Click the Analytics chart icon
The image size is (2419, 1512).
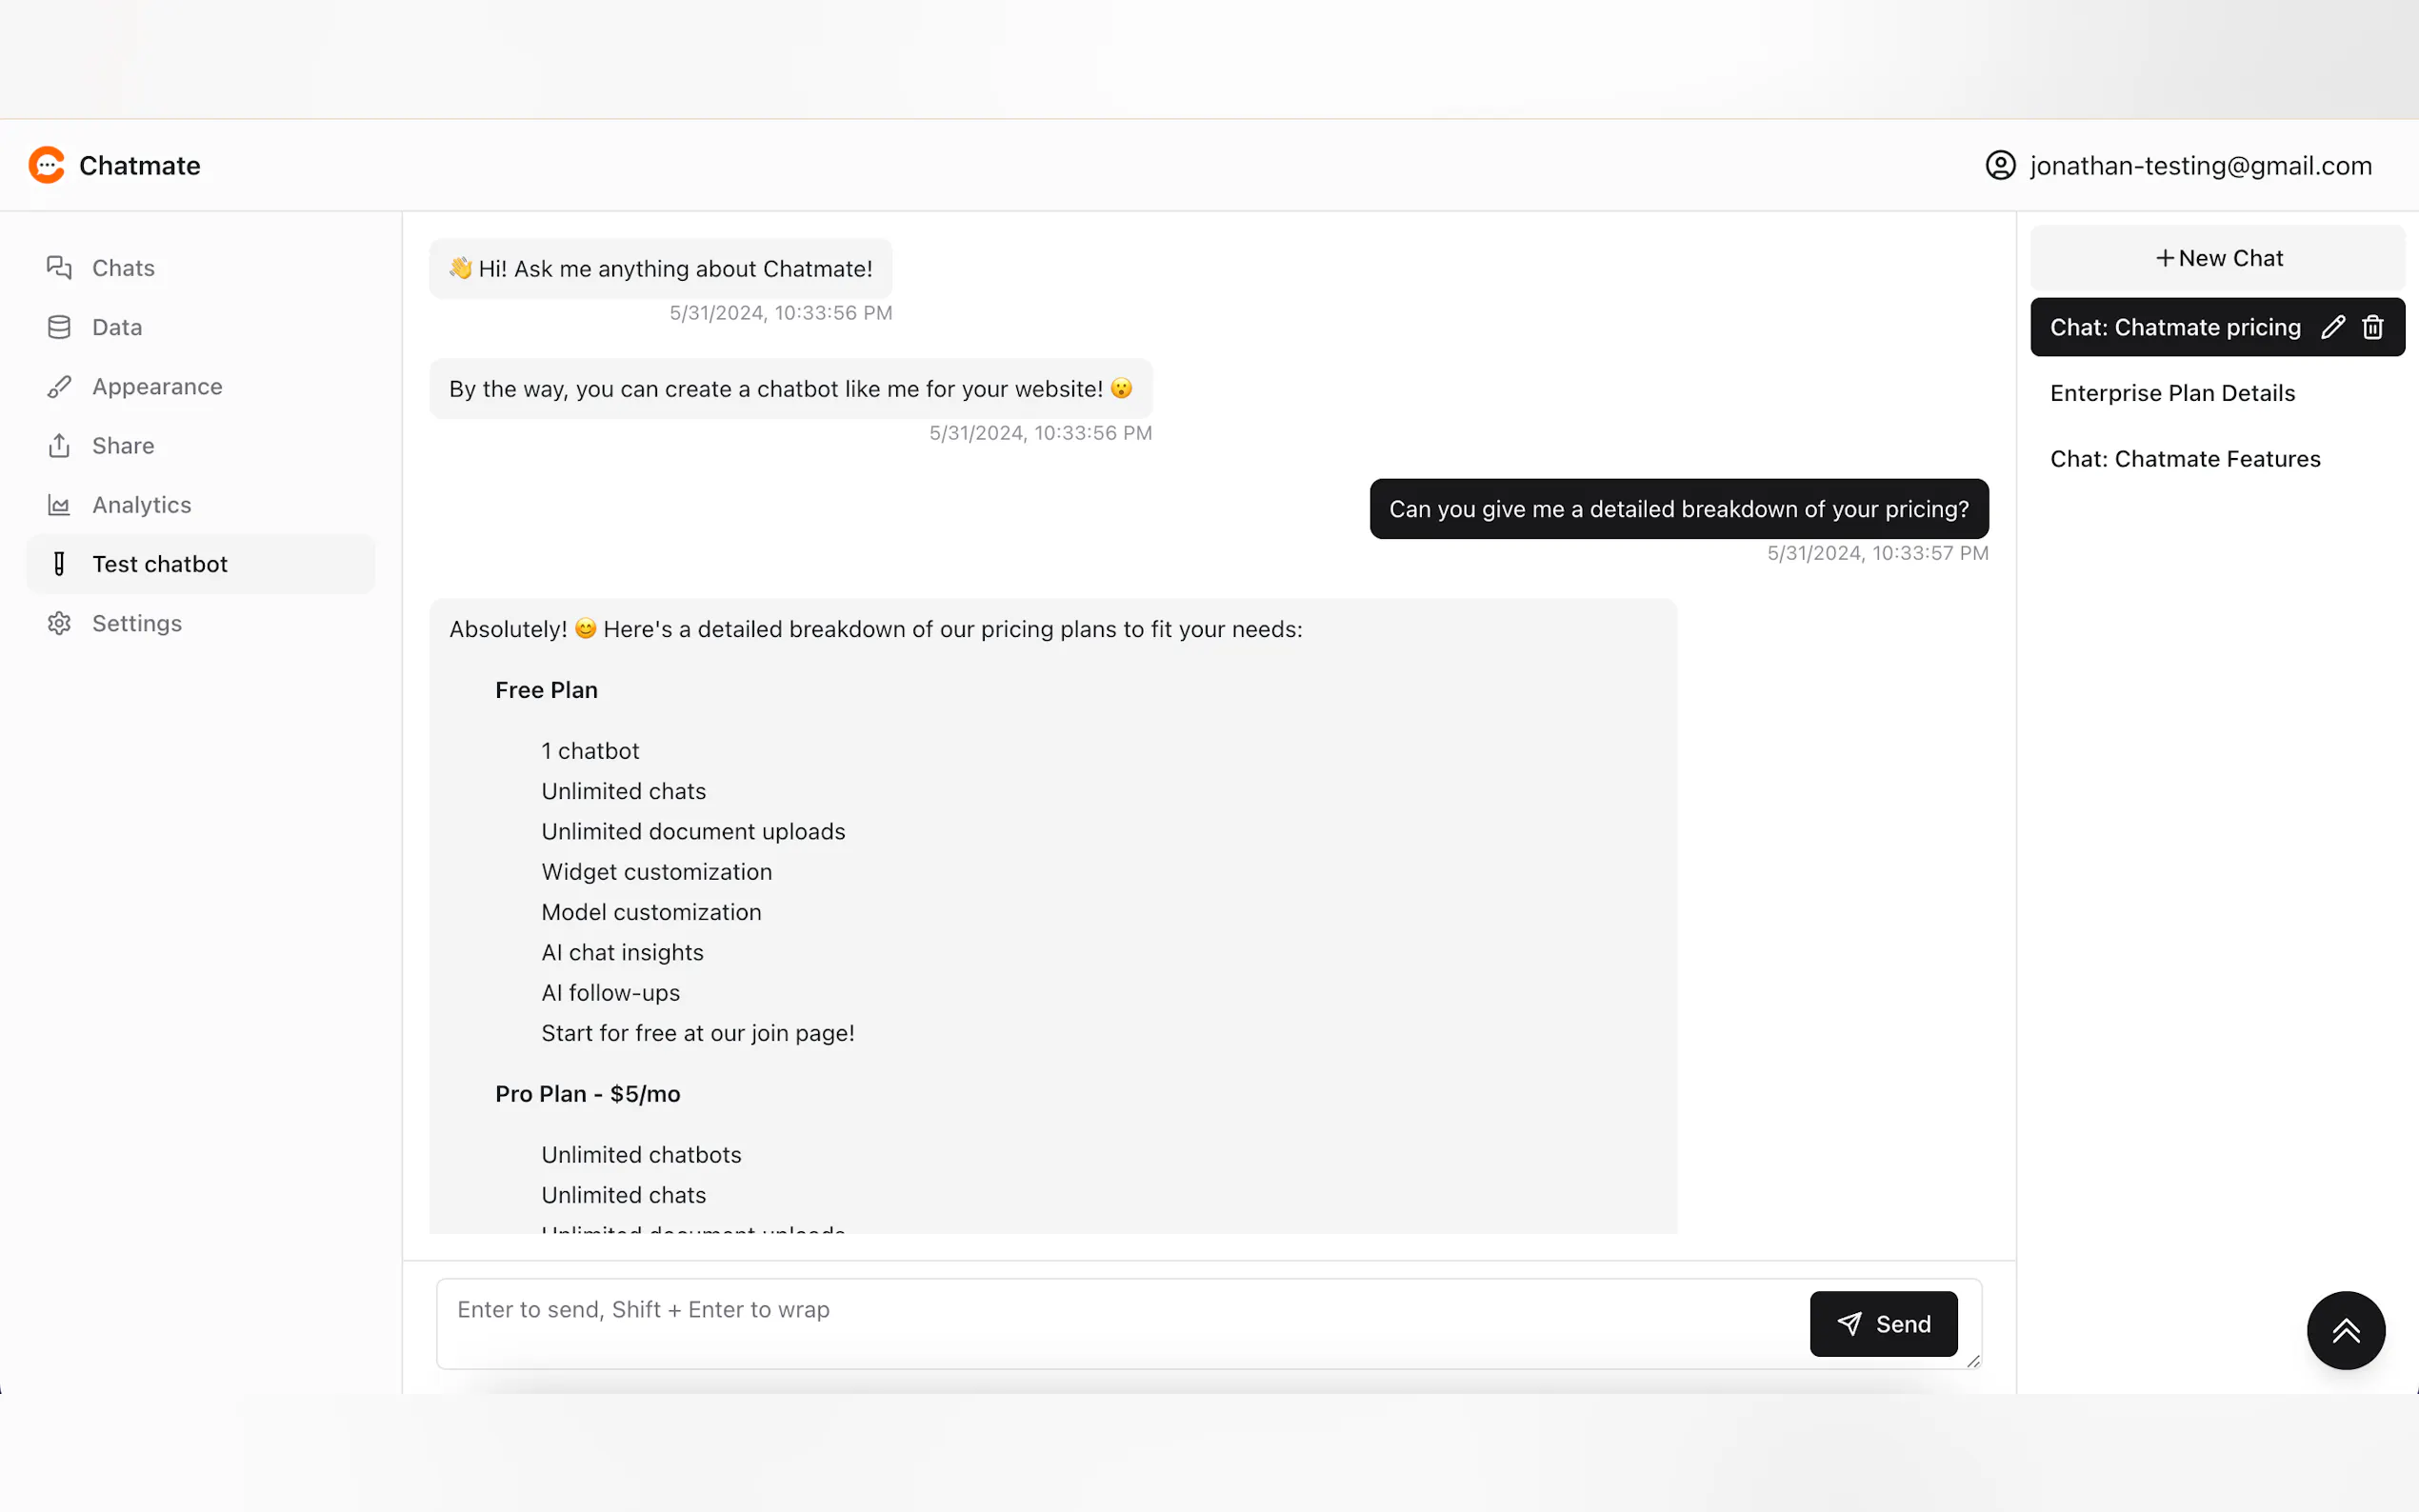tap(59, 505)
